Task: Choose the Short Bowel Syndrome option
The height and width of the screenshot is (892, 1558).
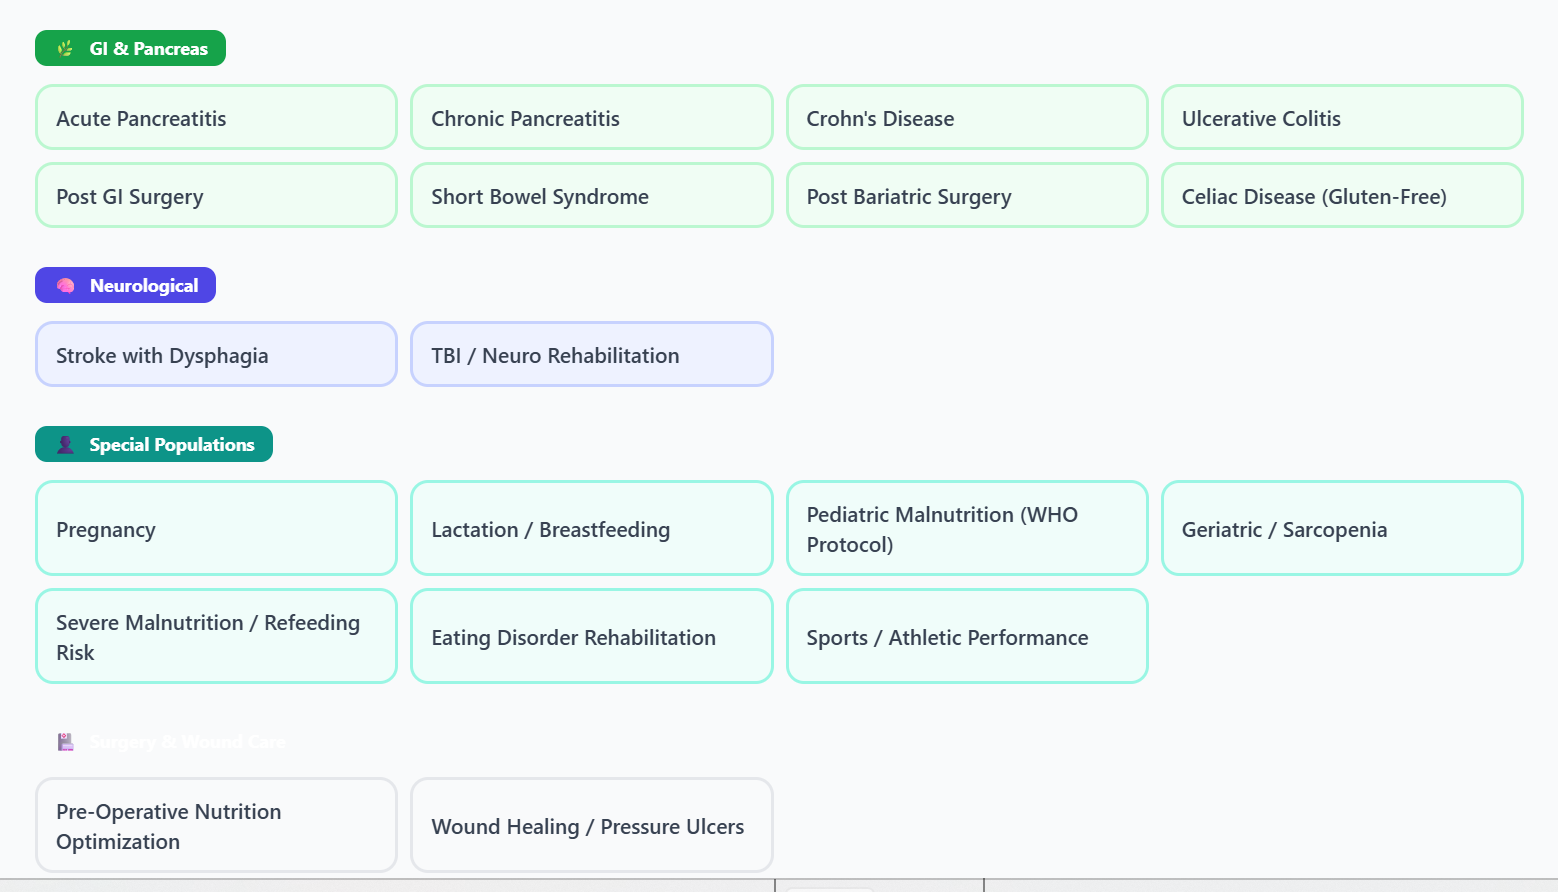Action: [591, 196]
